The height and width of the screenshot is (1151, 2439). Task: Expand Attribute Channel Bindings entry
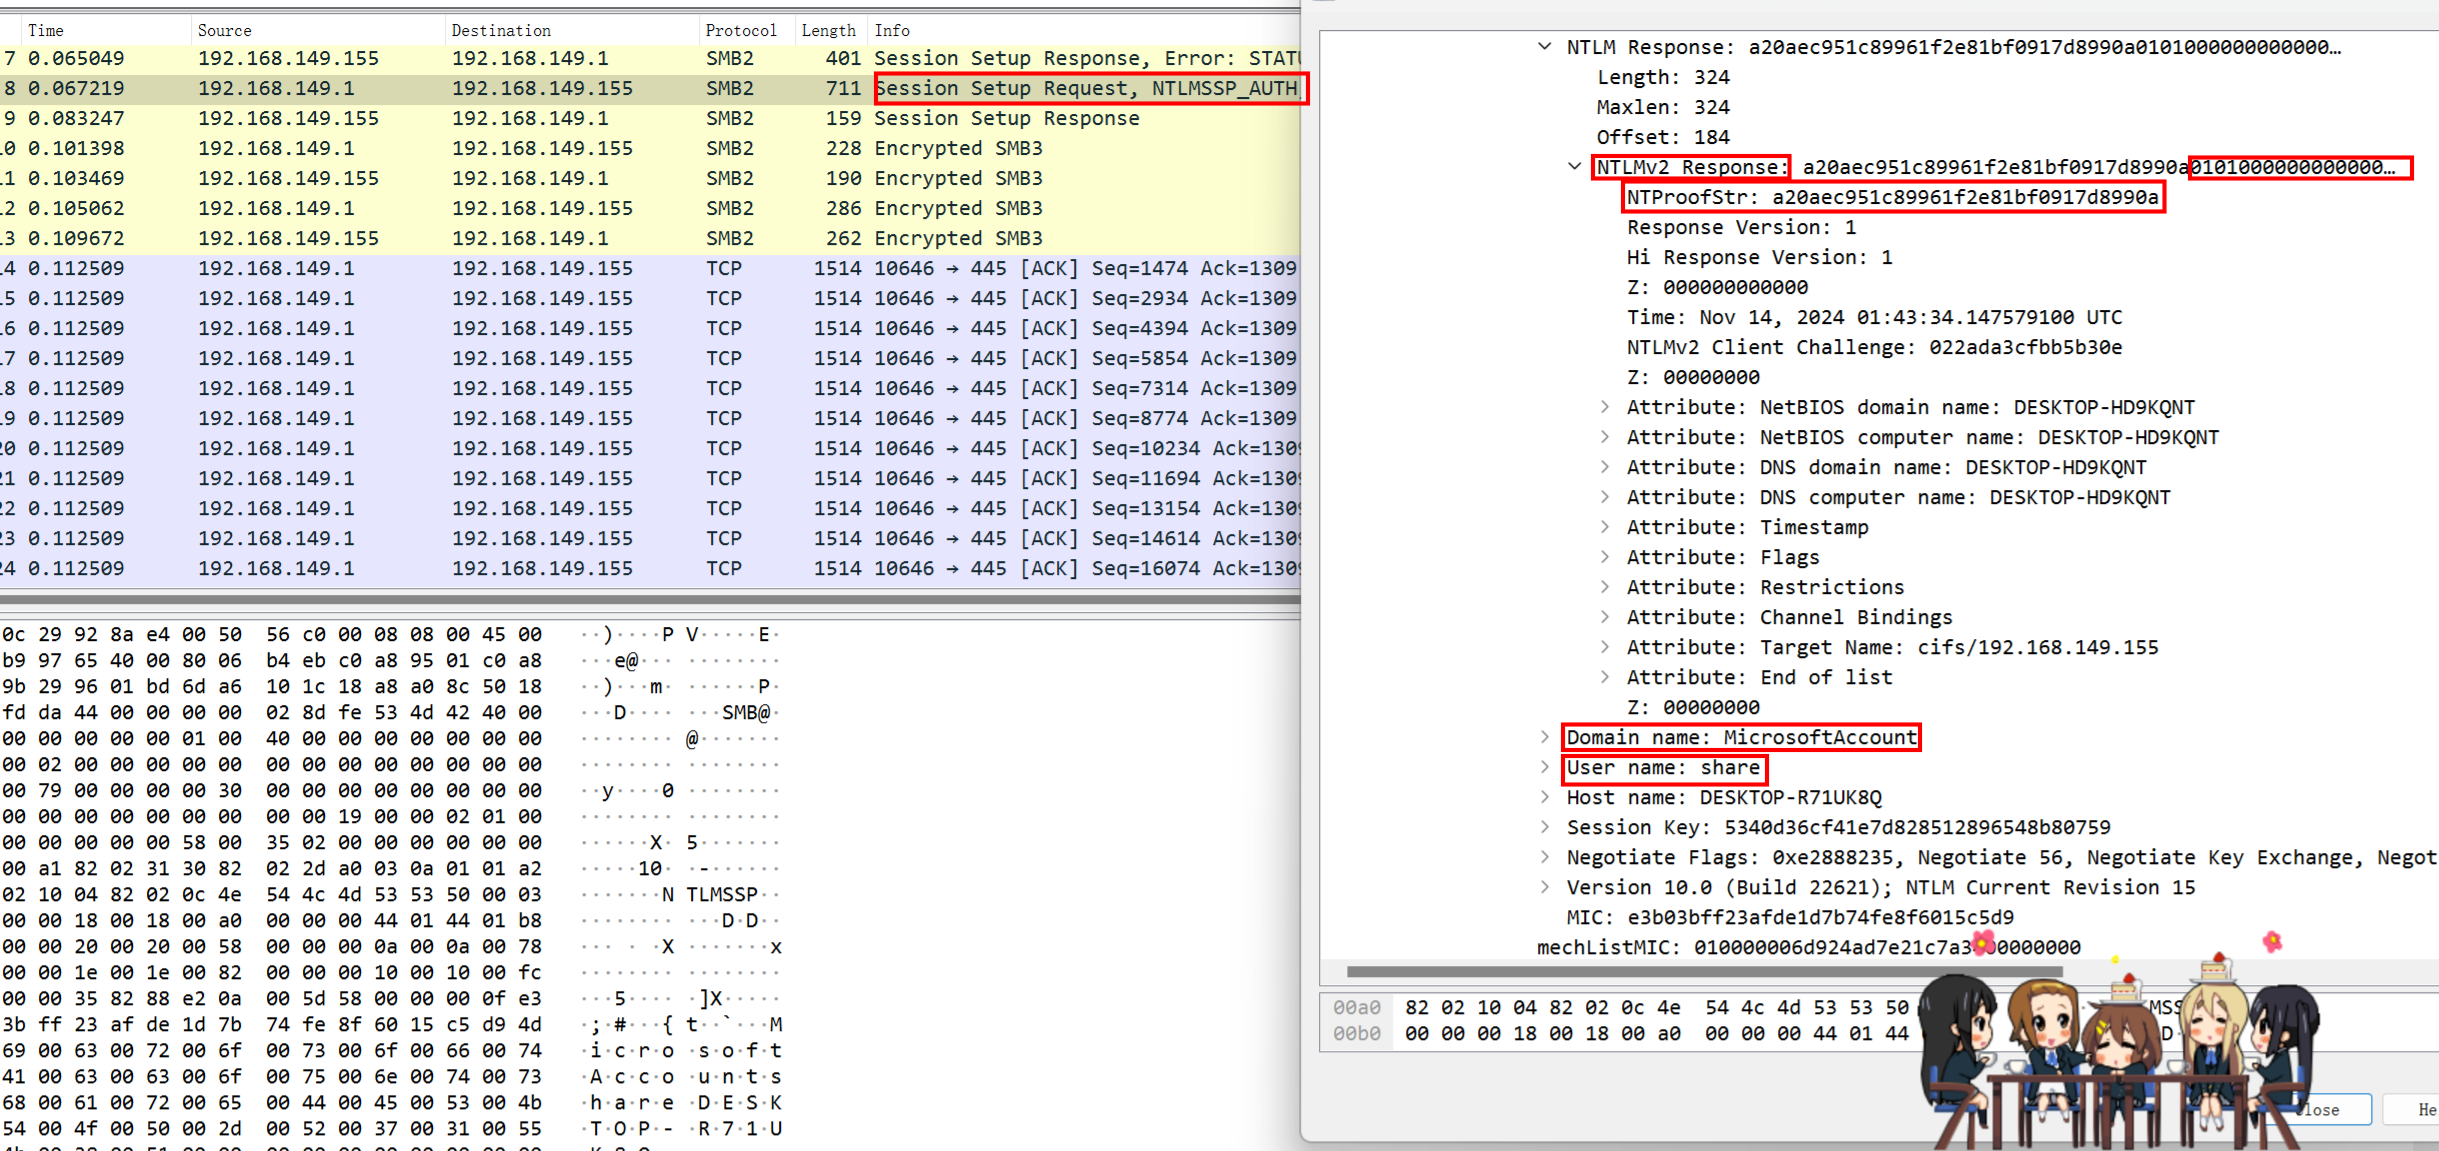coord(1605,617)
